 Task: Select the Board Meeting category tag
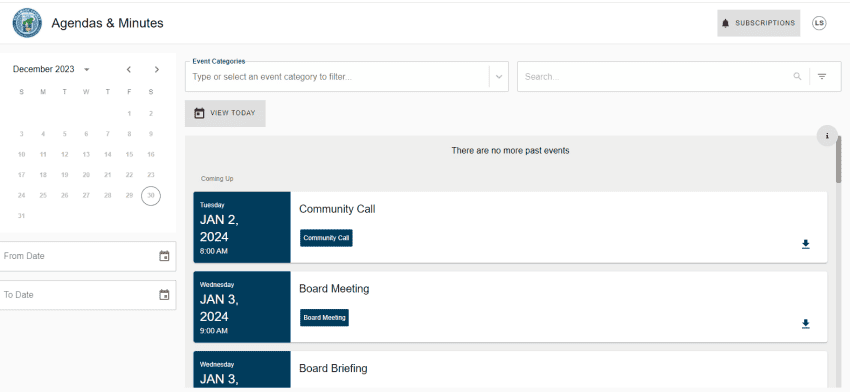324,318
